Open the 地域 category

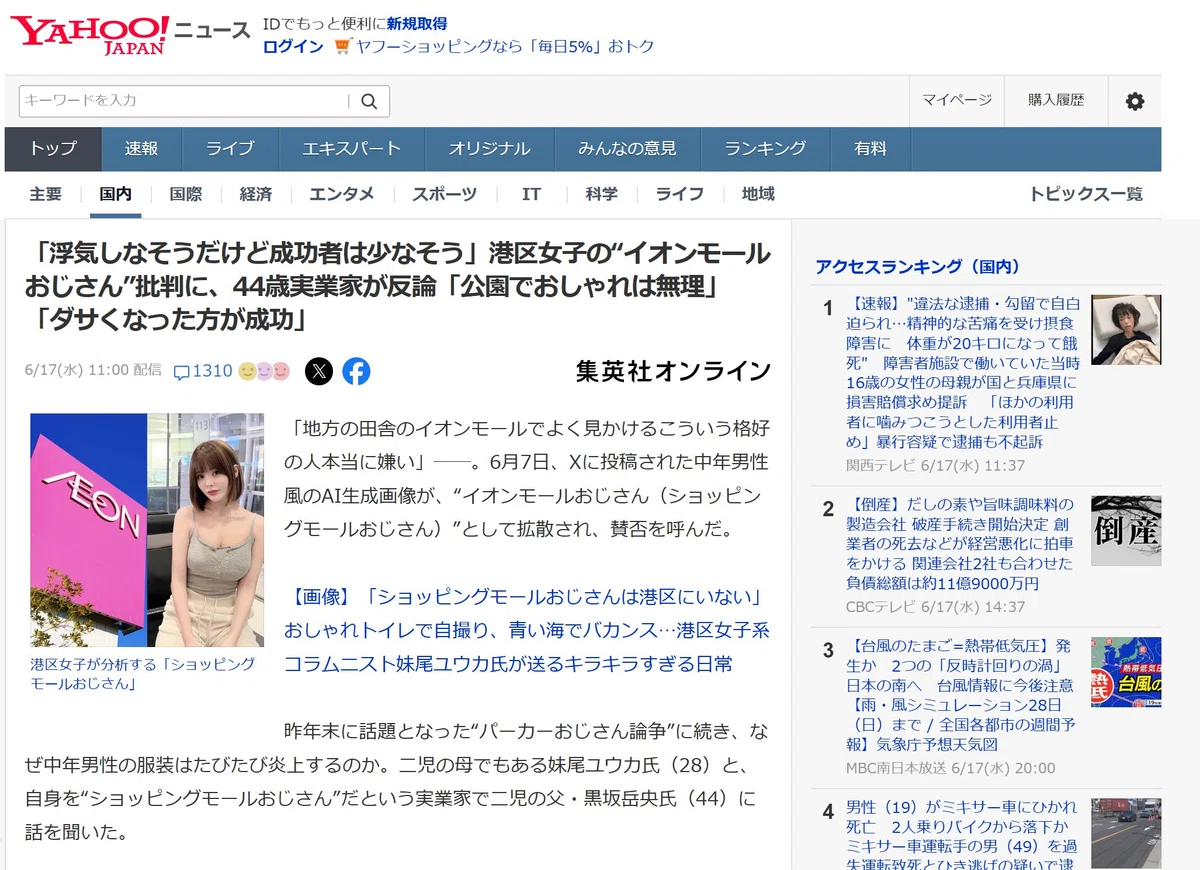click(758, 194)
